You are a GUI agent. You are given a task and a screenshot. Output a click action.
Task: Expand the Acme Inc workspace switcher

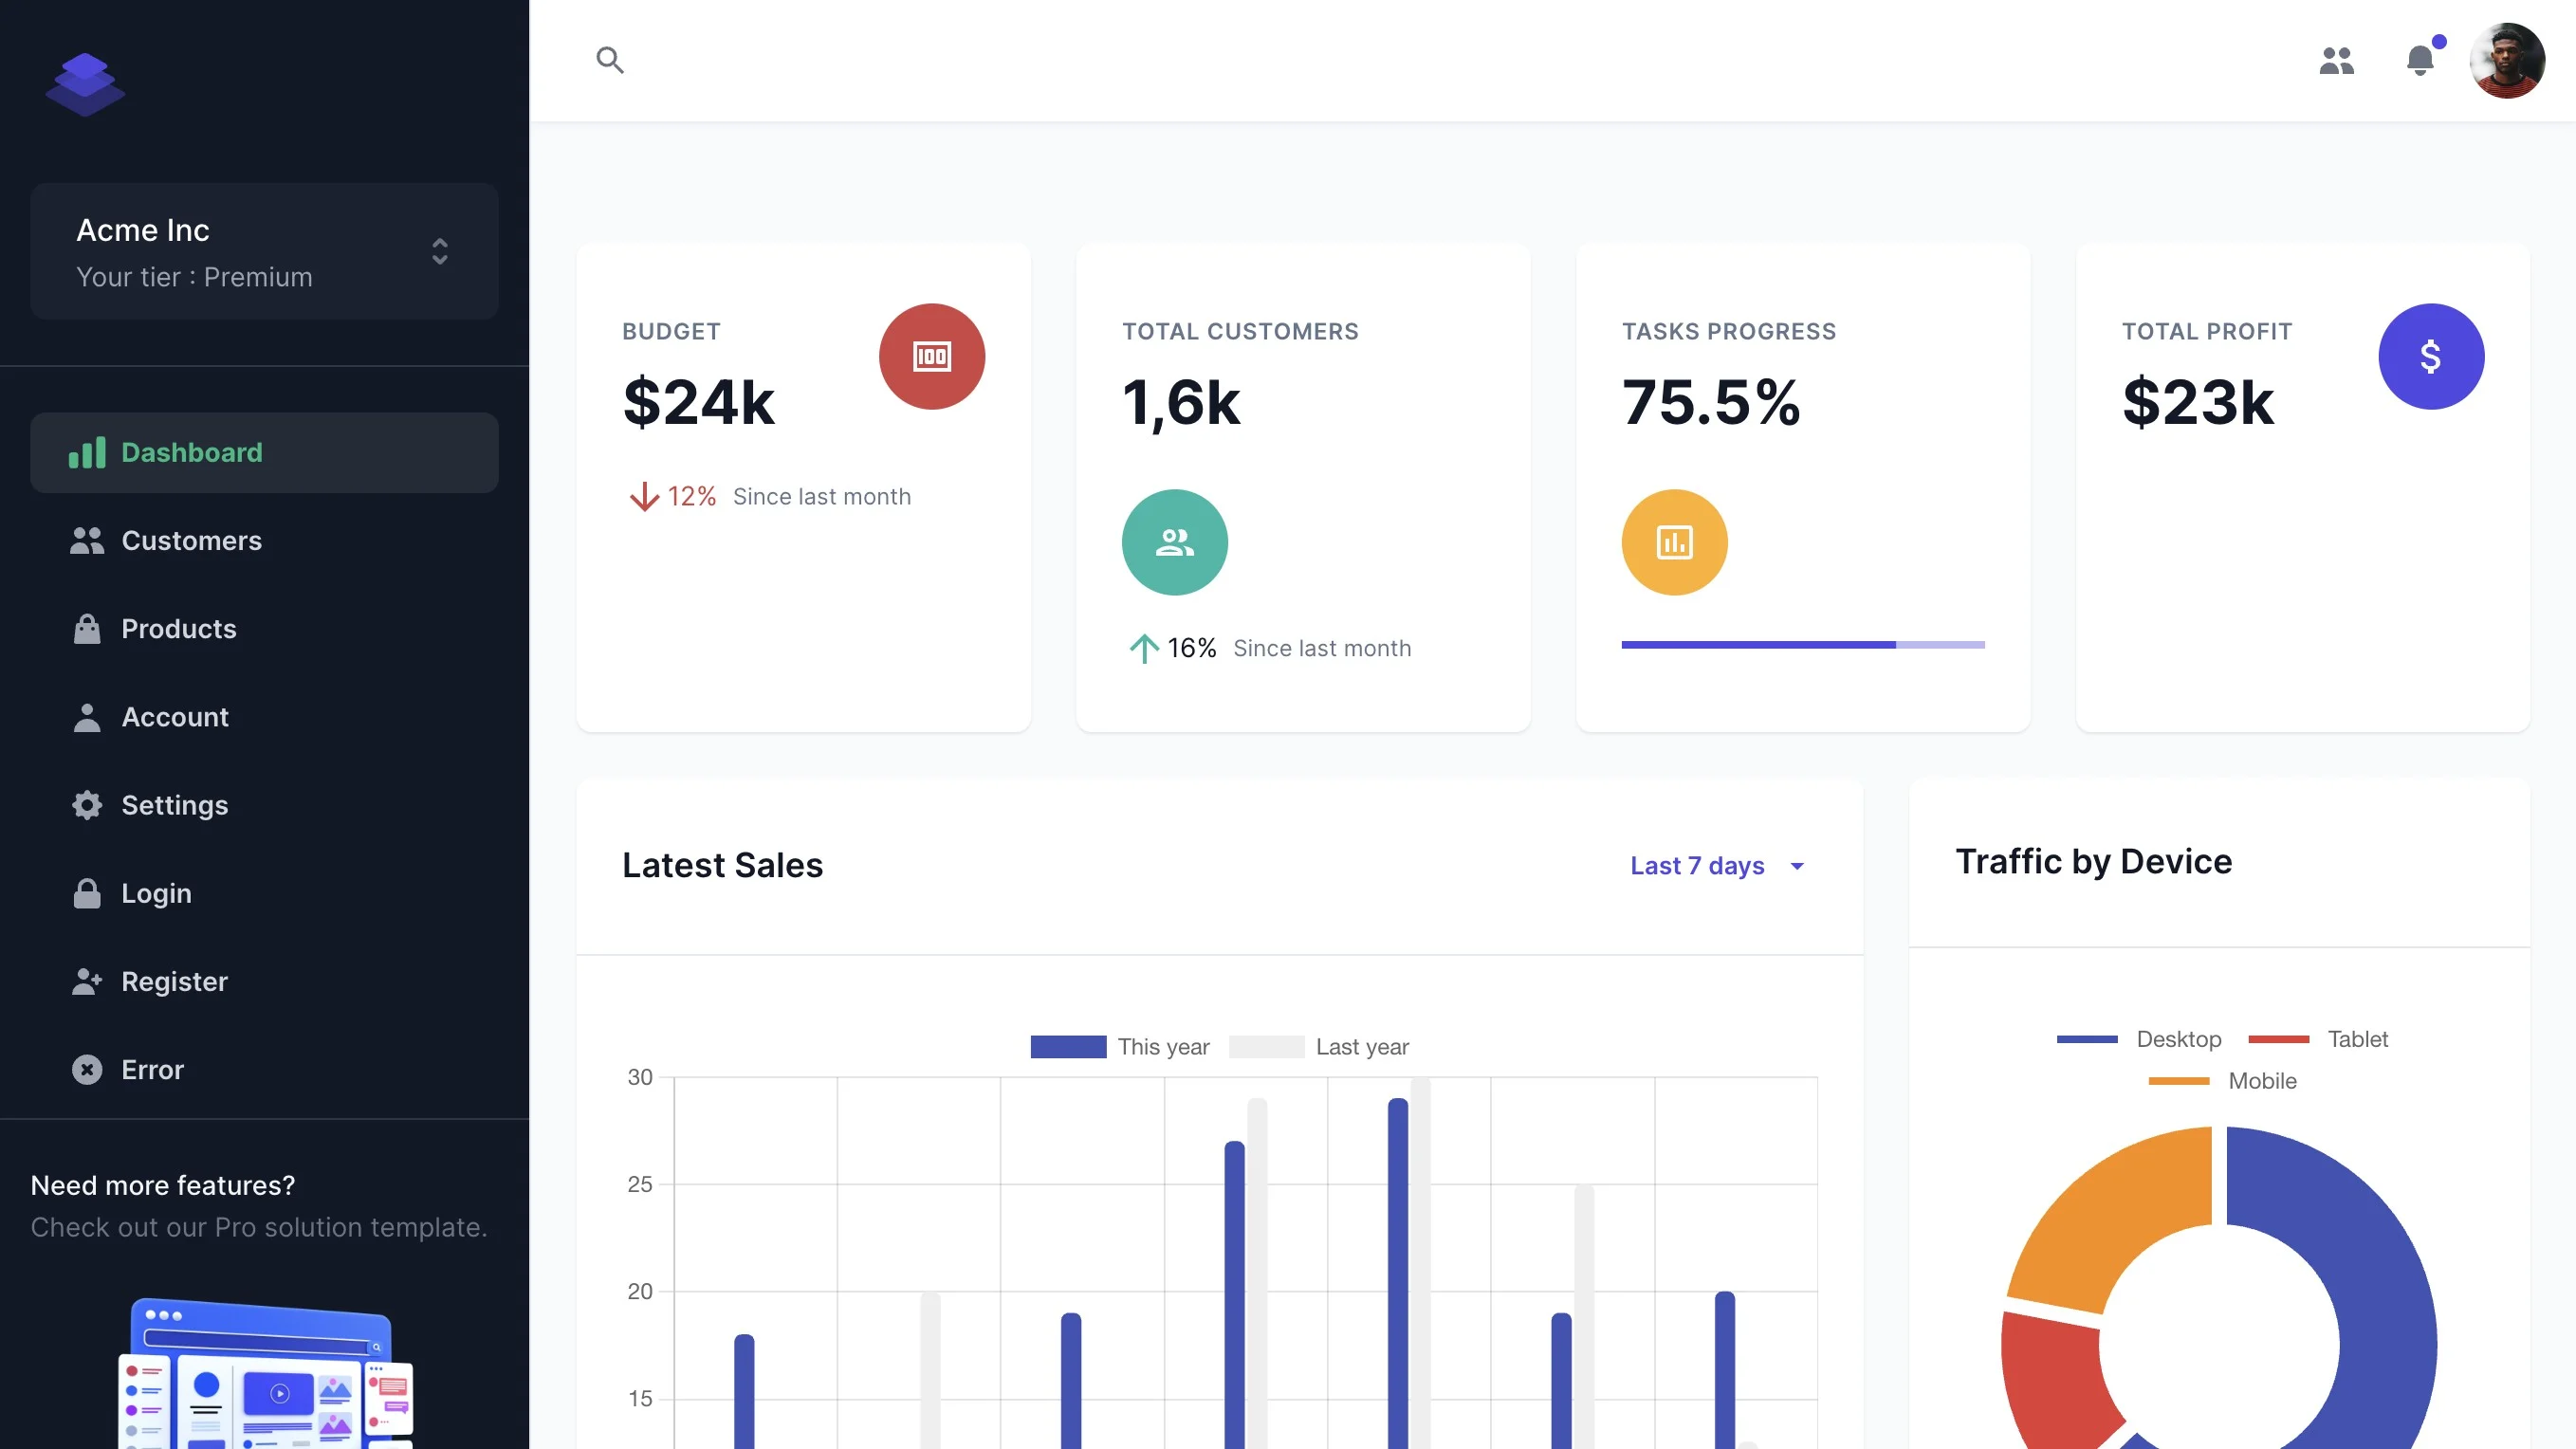[x=264, y=251]
